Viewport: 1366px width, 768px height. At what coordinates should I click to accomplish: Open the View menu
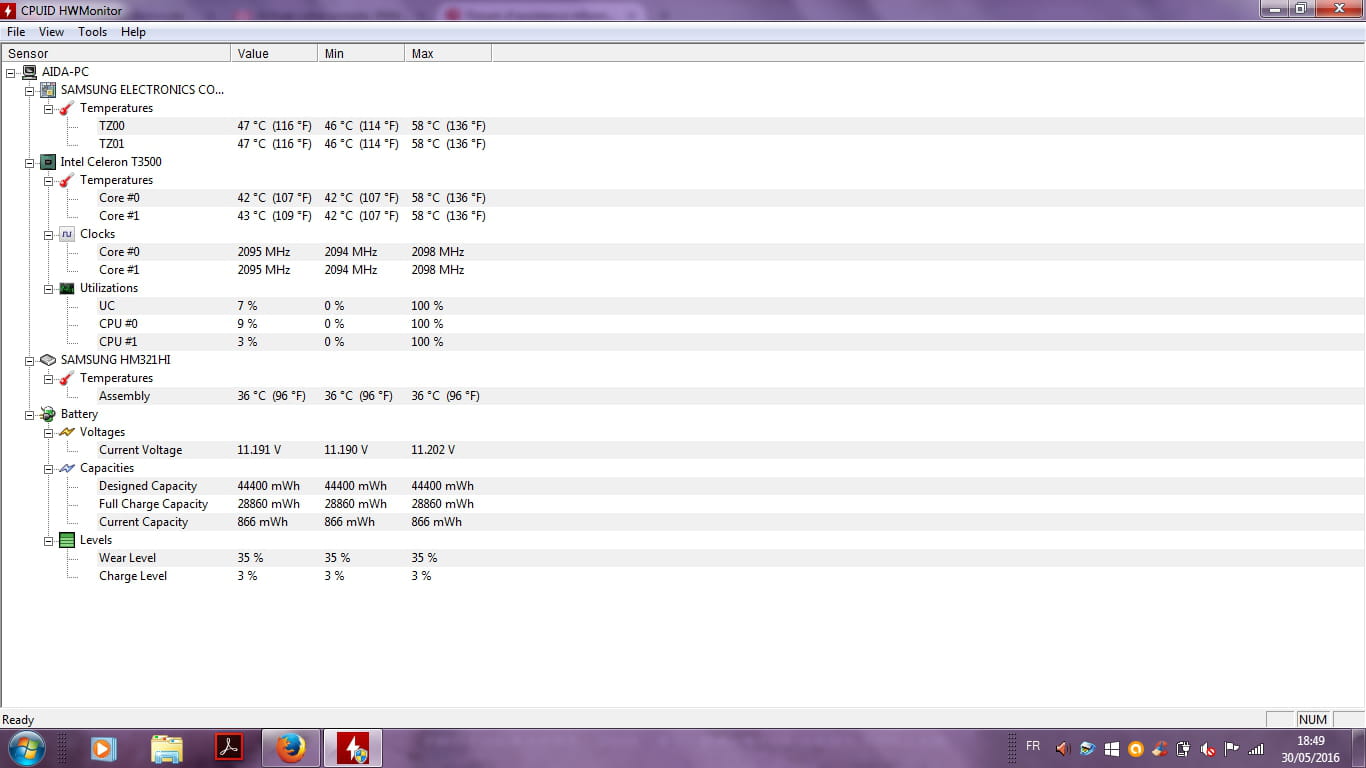tap(51, 32)
